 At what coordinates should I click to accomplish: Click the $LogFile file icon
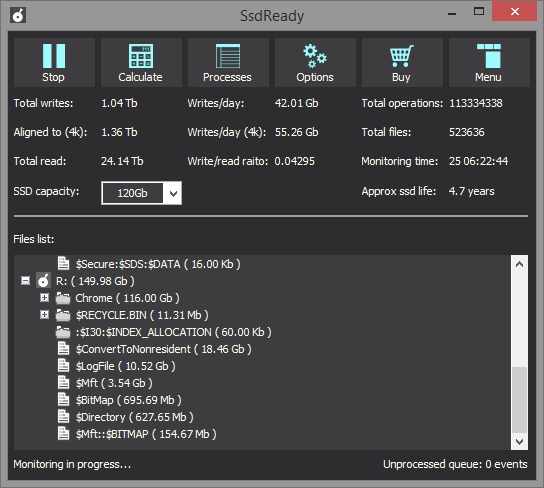coord(63,365)
